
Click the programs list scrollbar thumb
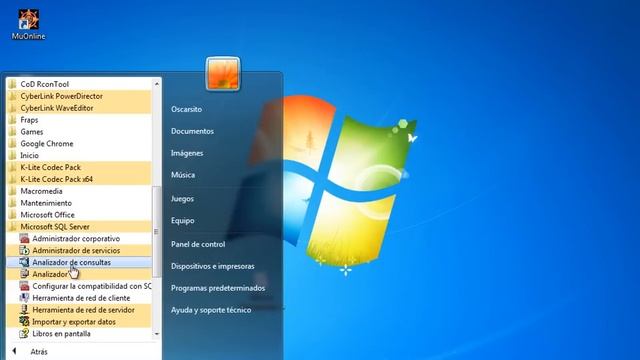(x=156, y=231)
